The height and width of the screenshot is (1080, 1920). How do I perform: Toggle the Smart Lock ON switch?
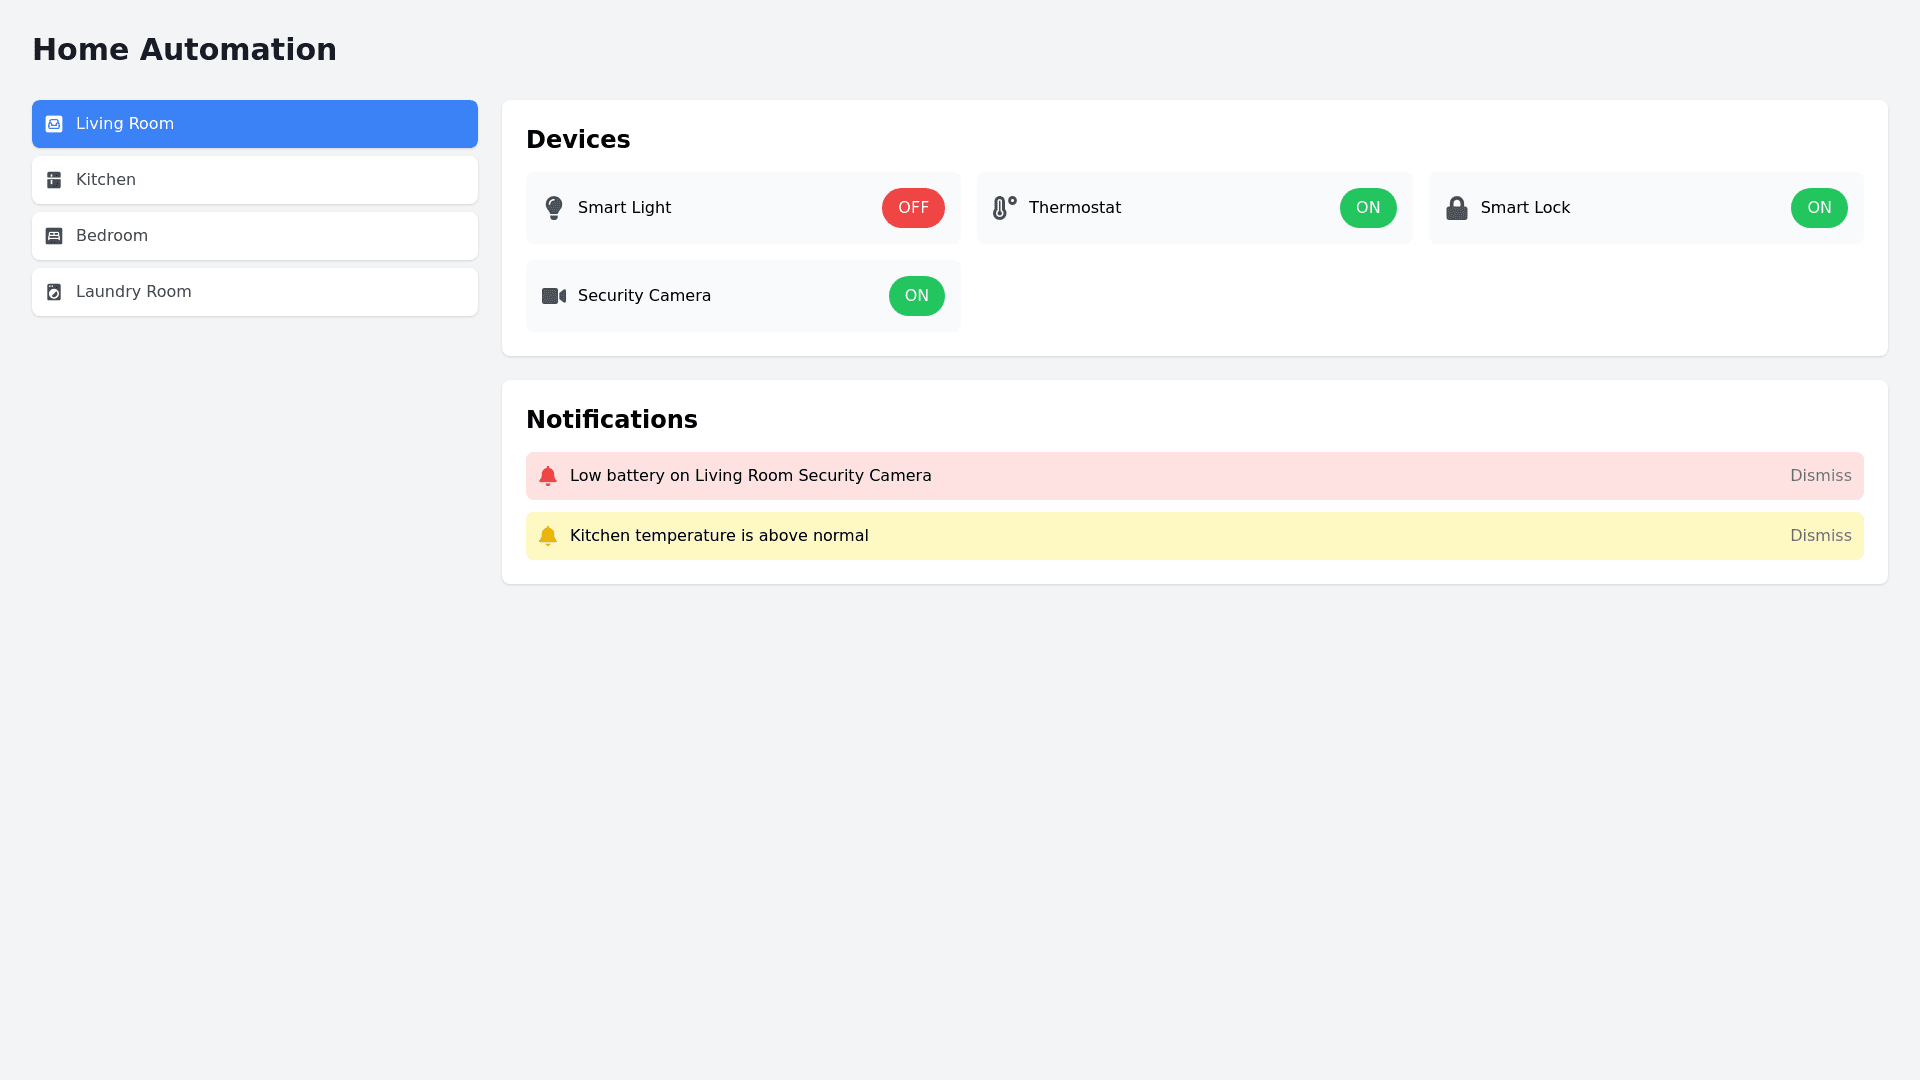point(1819,208)
